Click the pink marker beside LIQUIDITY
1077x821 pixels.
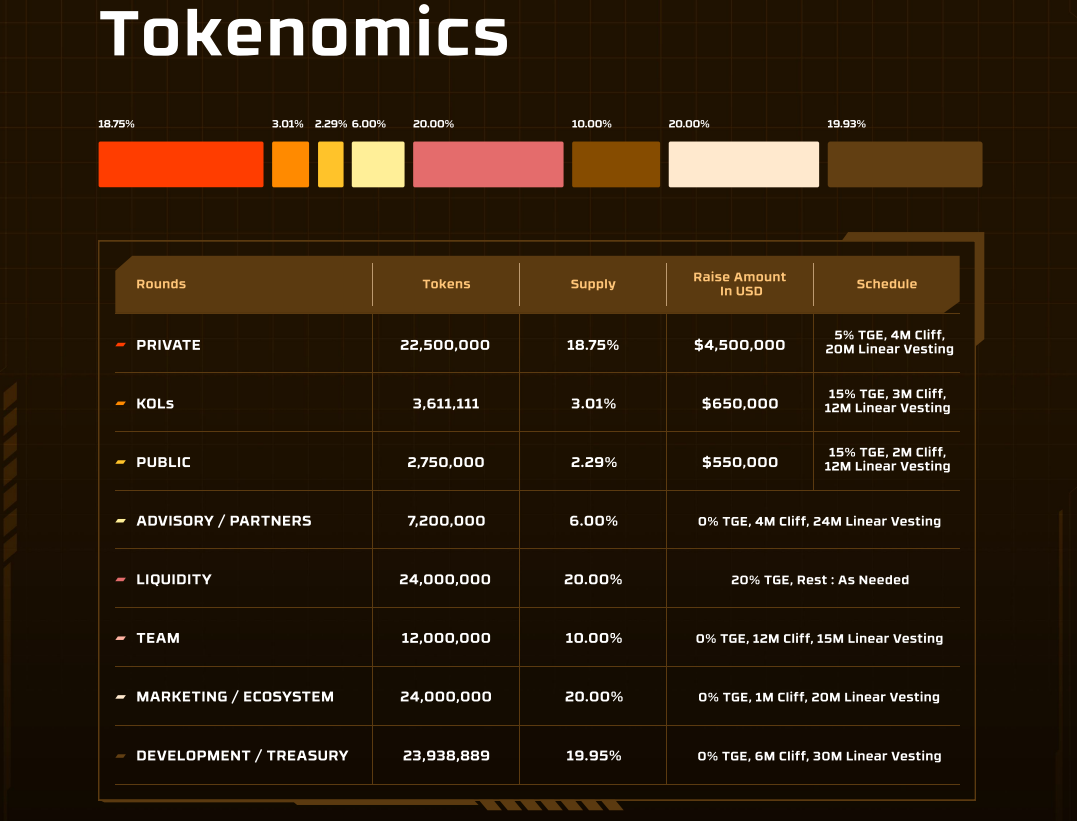[120, 580]
